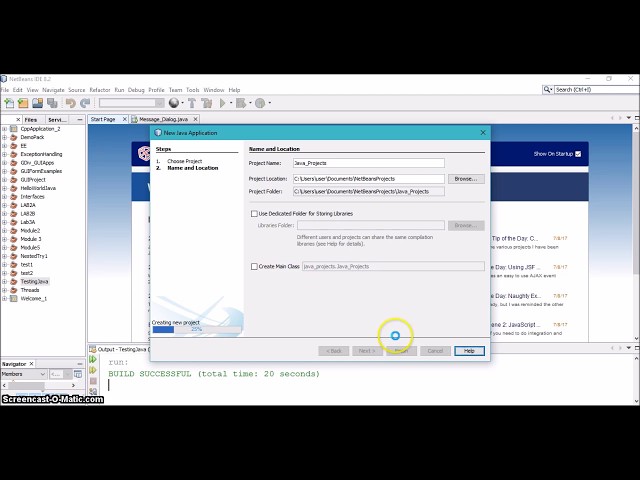This screenshot has height=480, width=640.
Task: Click the Creating new project progress bar
Action: pos(197,329)
